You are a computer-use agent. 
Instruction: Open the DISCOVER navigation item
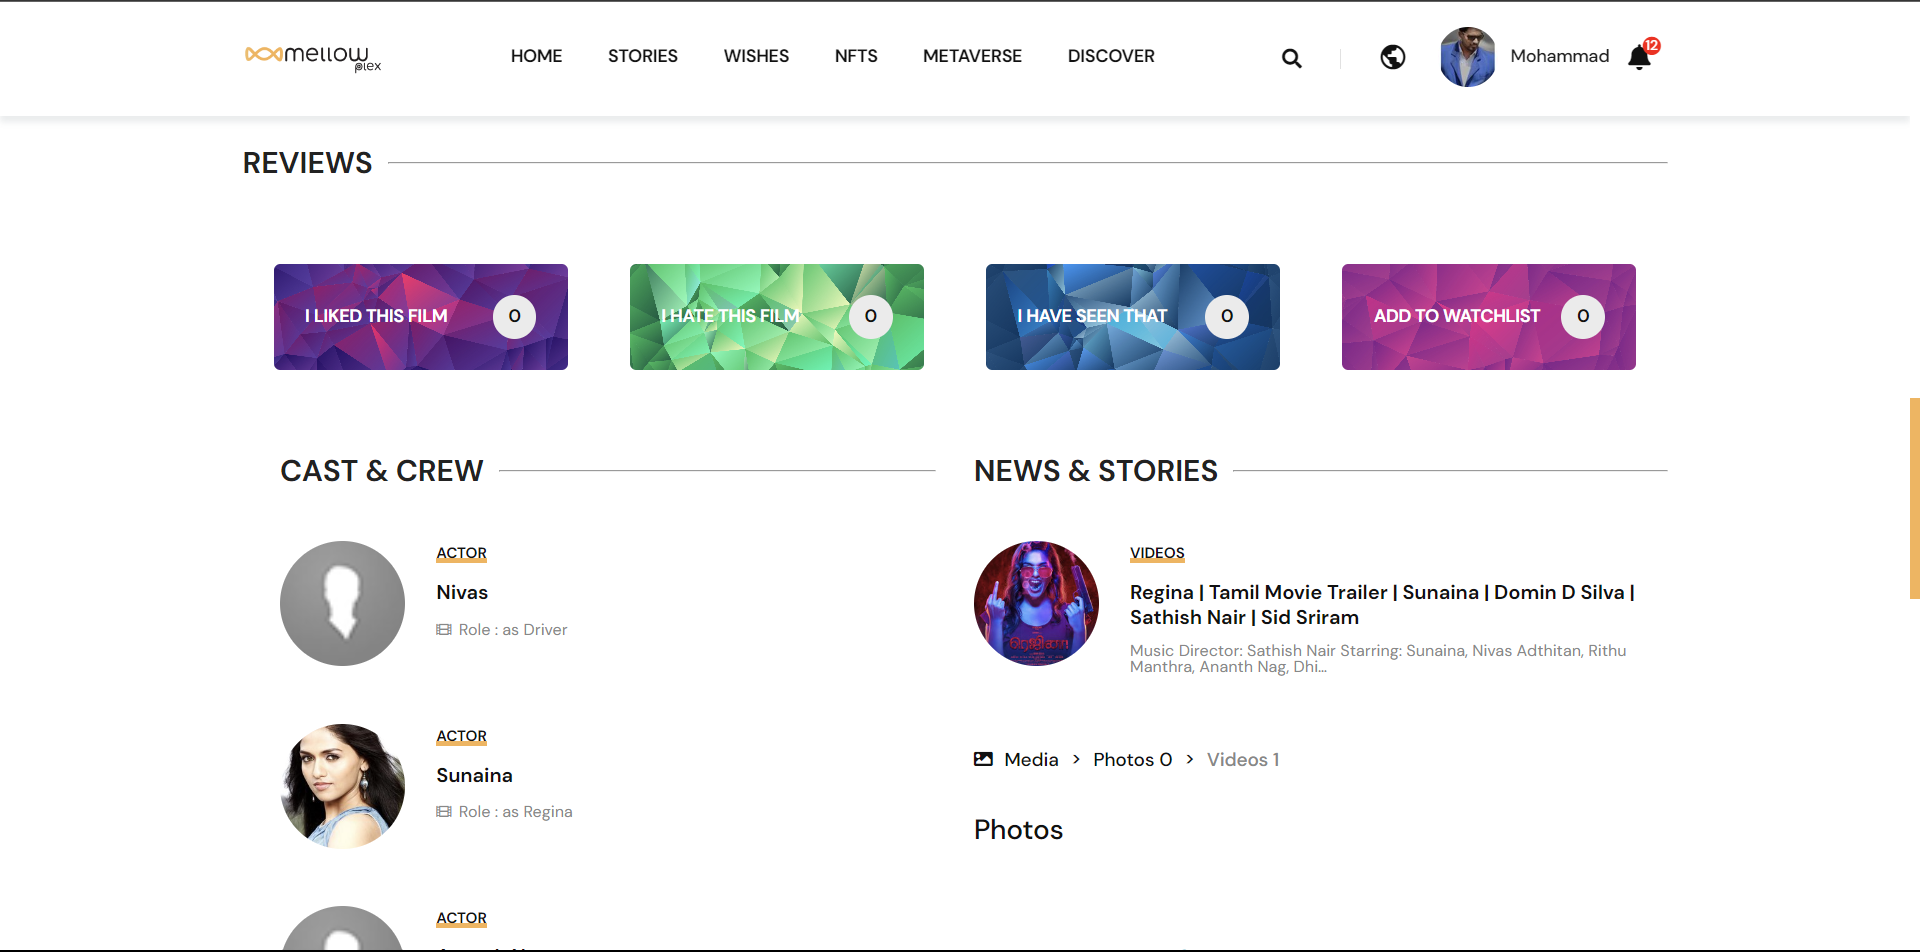[x=1110, y=56]
